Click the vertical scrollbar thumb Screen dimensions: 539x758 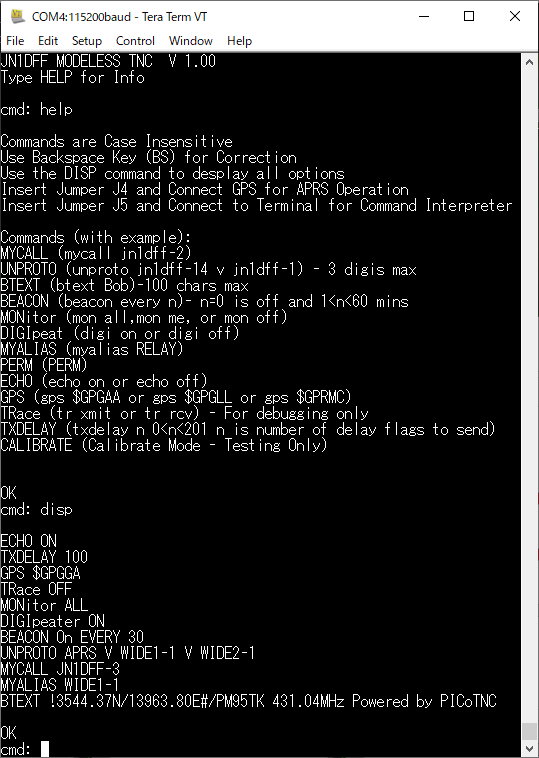pos(529,731)
